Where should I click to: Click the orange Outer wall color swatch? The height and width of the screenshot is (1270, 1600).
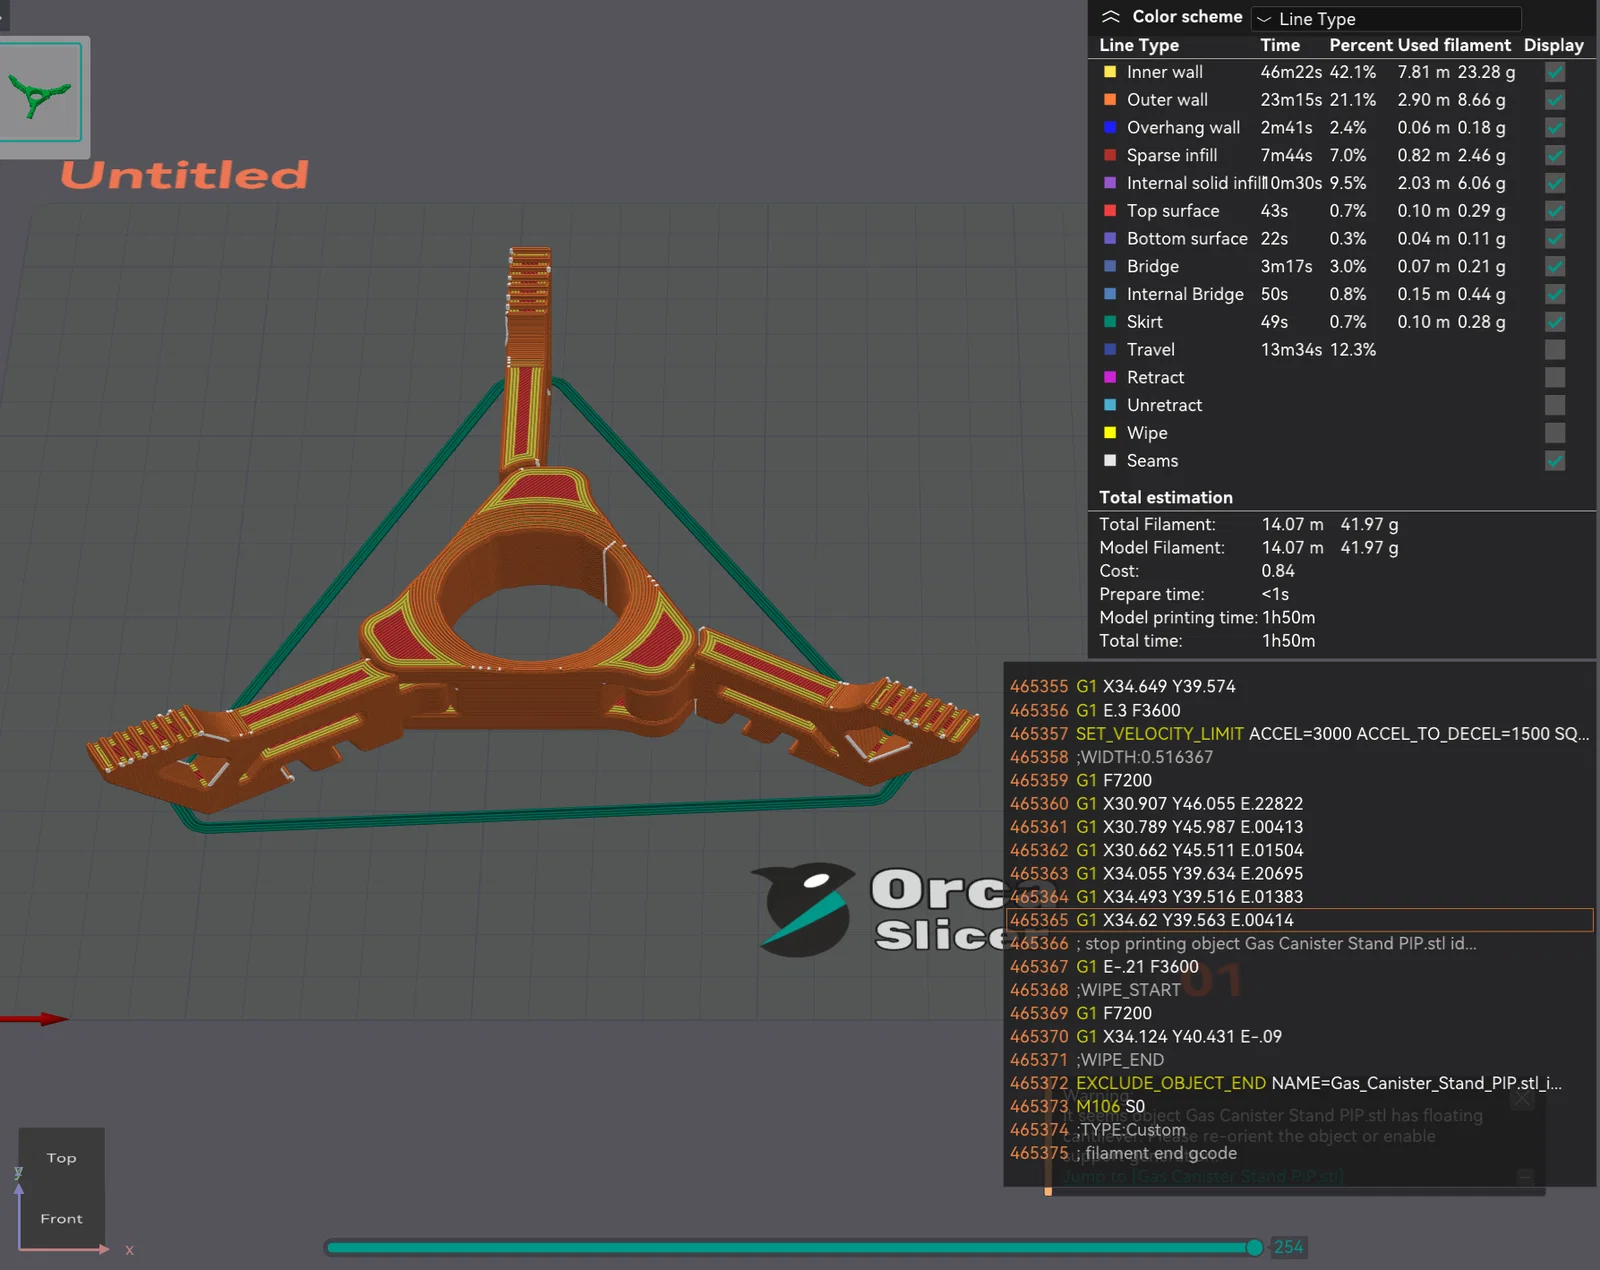coord(1109,100)
